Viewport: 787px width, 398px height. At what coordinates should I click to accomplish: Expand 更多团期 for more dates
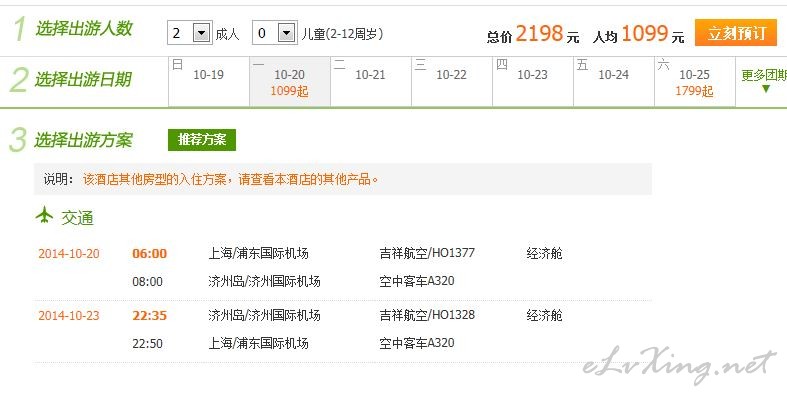764,82
